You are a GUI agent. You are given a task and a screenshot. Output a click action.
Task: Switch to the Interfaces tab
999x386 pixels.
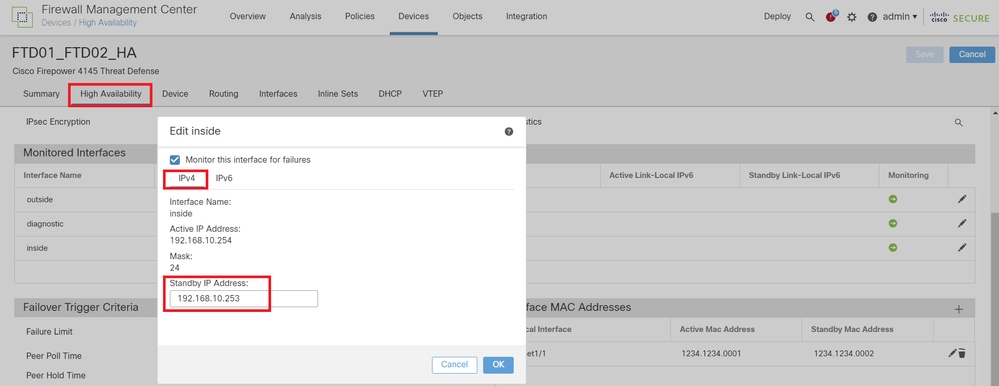click(x=278, y=94)
